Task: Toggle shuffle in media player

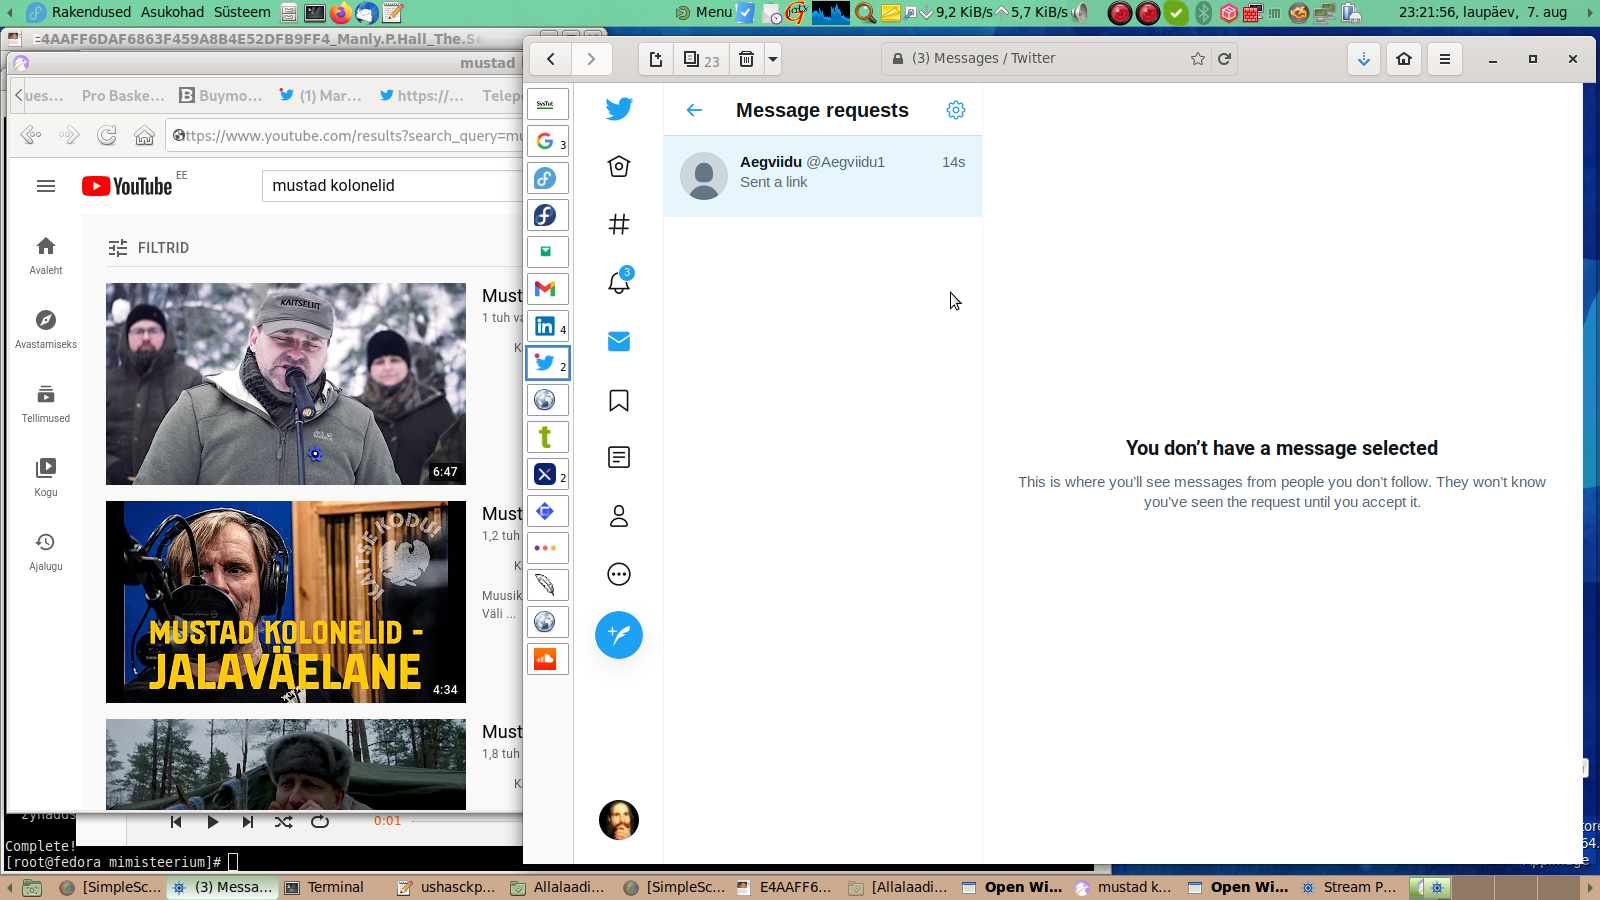Action: 284,822
